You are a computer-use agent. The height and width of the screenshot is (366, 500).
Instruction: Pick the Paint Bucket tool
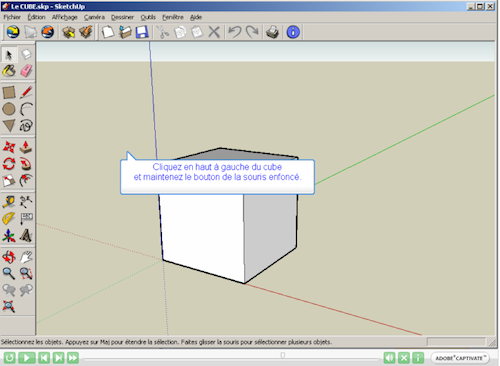click(9, 71)
